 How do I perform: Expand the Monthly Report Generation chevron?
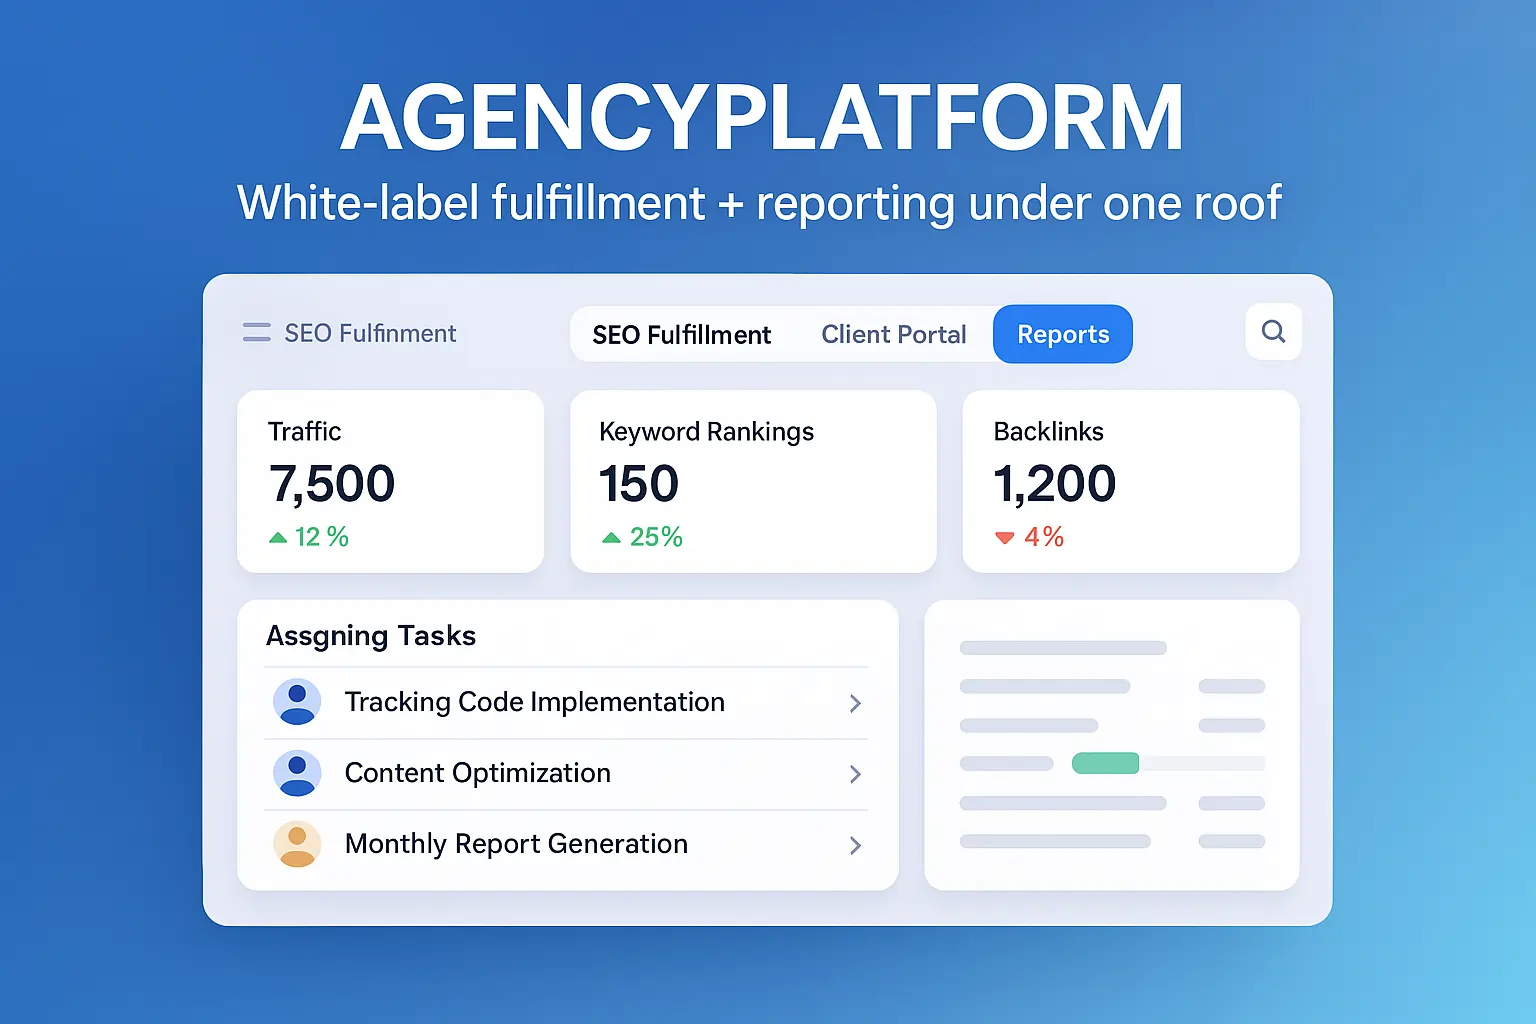click(855, 845)
